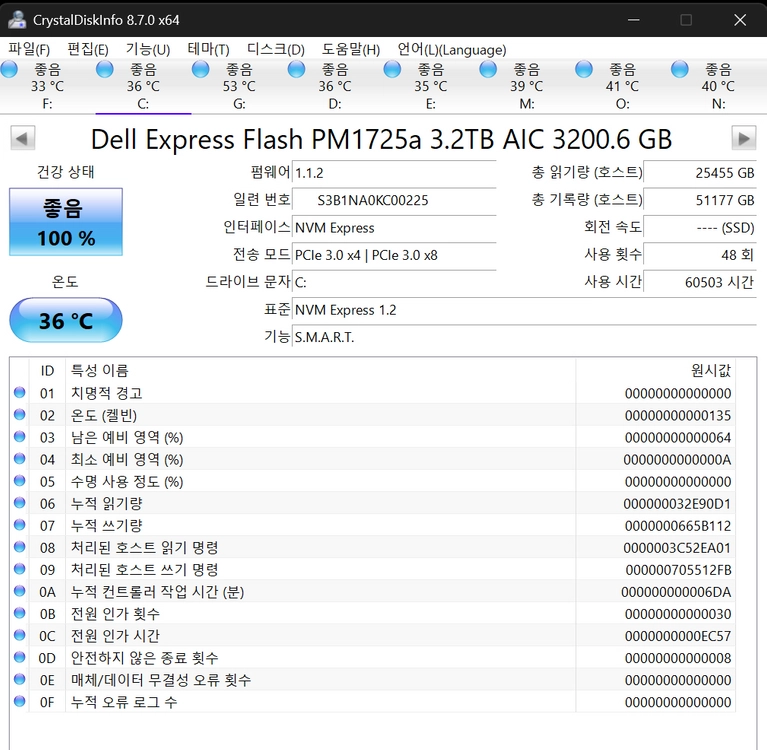The width and height of the screenshot is (767, 750).
Task: Click raw value 000000032E90D1
Action: tap(677, 504)
